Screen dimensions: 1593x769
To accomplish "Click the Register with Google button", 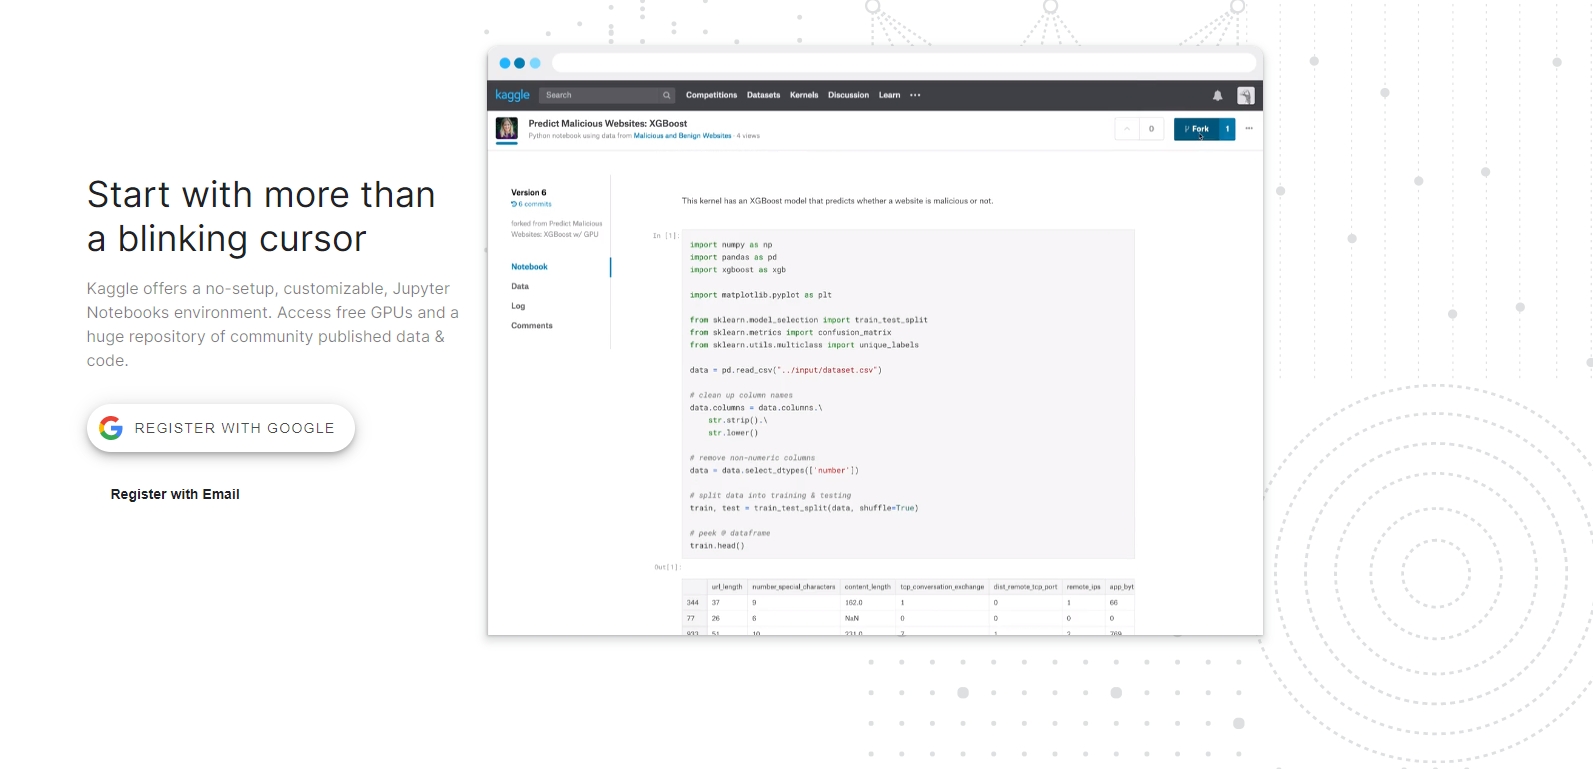I will pyautogui.click(x=221, y=428).
